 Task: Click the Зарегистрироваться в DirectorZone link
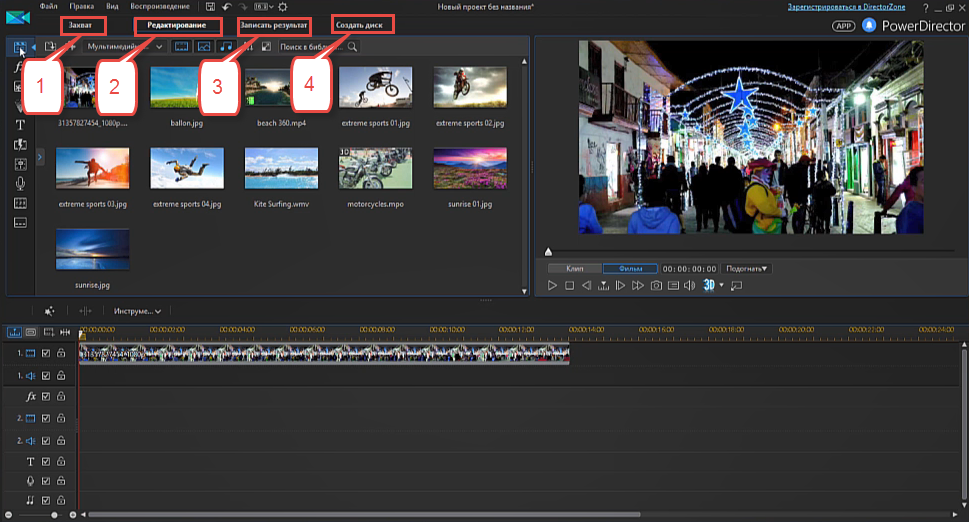[x=844, y=7]
